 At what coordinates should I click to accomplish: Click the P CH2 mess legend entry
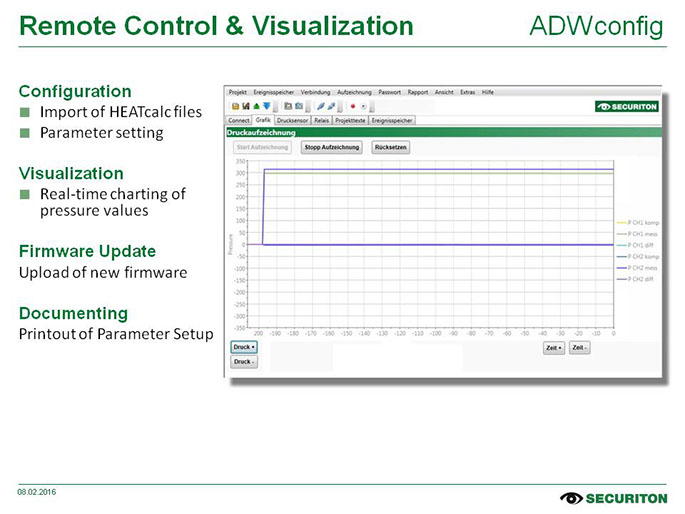(x=640, y=267)
